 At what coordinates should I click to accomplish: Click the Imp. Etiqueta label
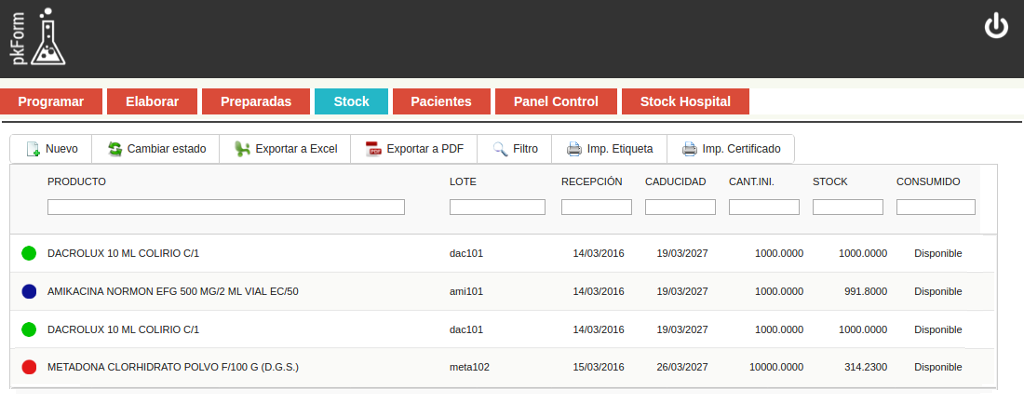click(620, 149)
